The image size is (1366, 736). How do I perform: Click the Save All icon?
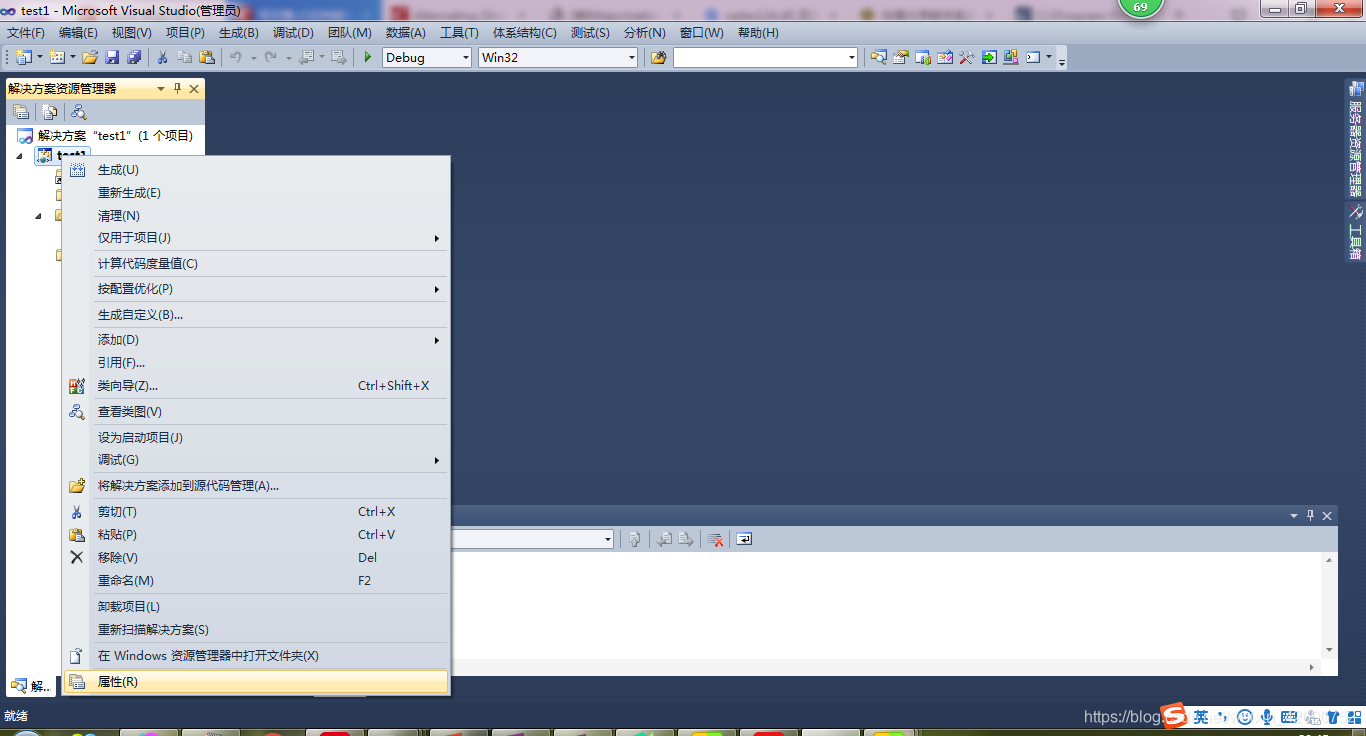click(134, 57)
